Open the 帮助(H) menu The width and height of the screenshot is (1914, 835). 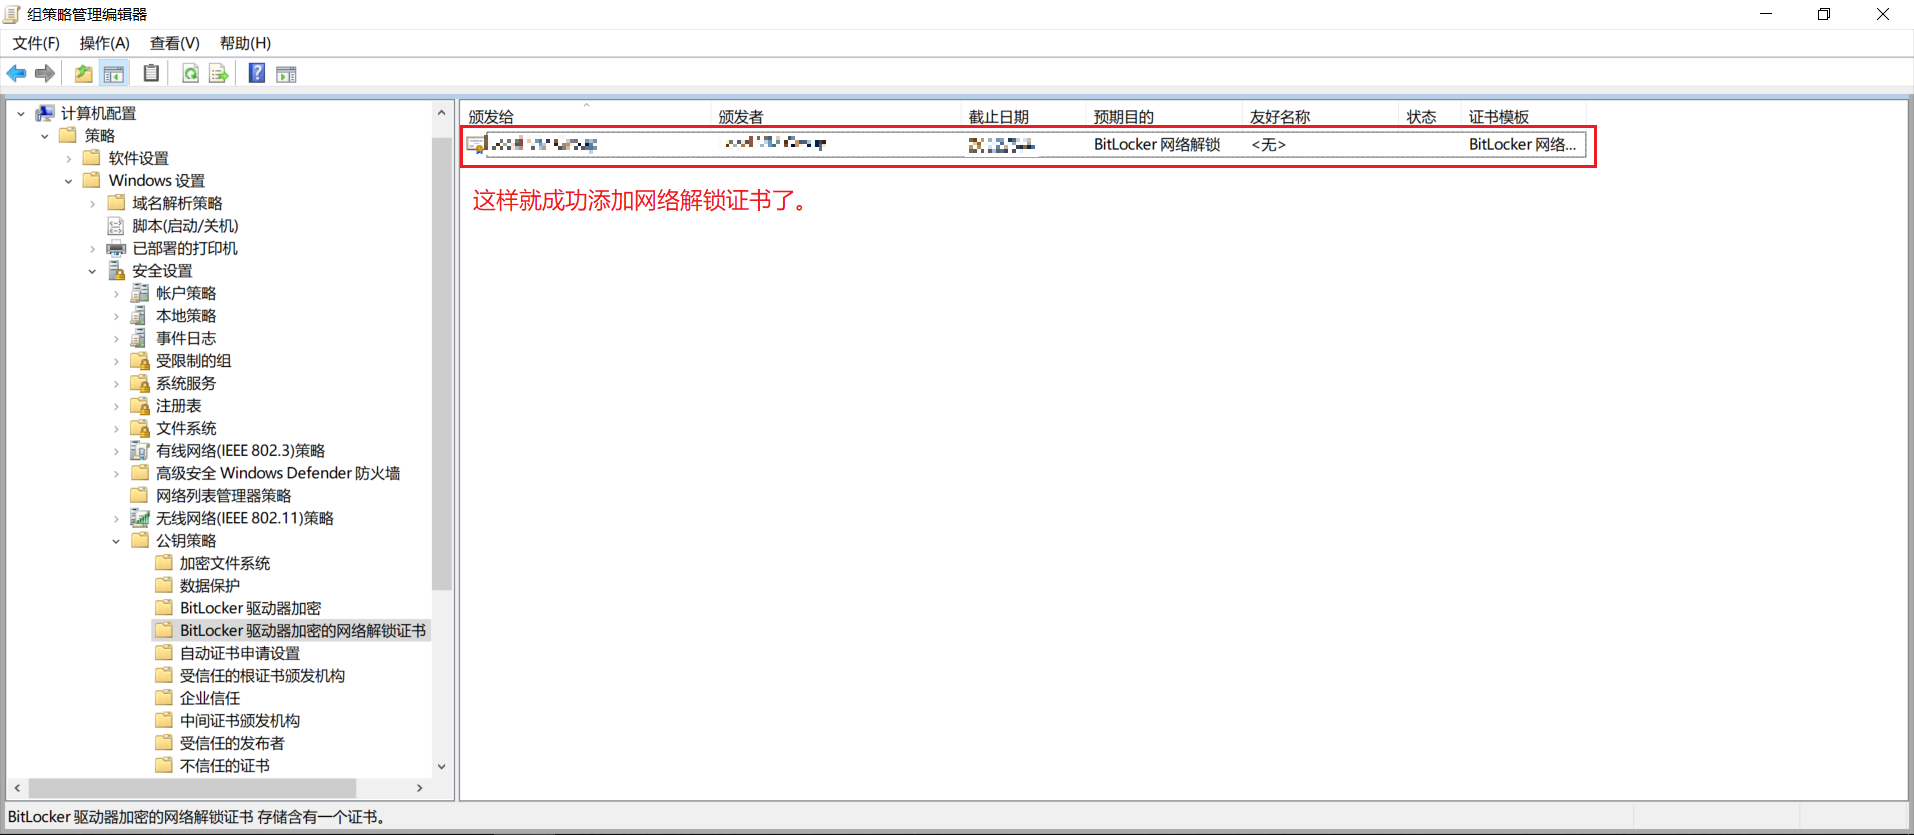point(245,43)
